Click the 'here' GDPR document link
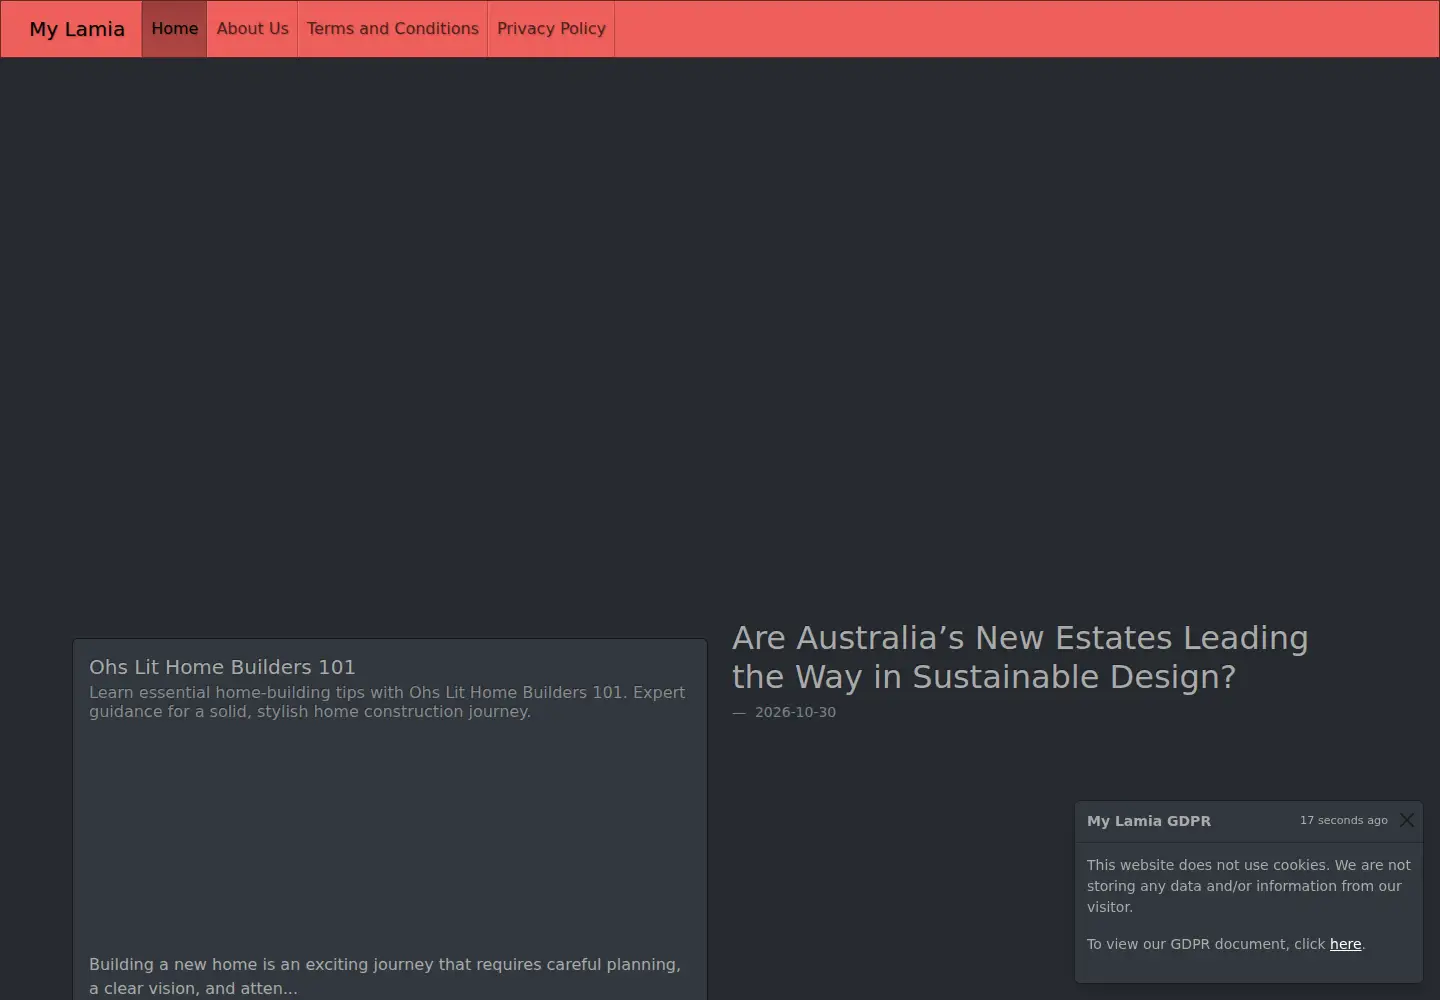The width and height of the screenshot is (1440, 1000). point(1345,944)
